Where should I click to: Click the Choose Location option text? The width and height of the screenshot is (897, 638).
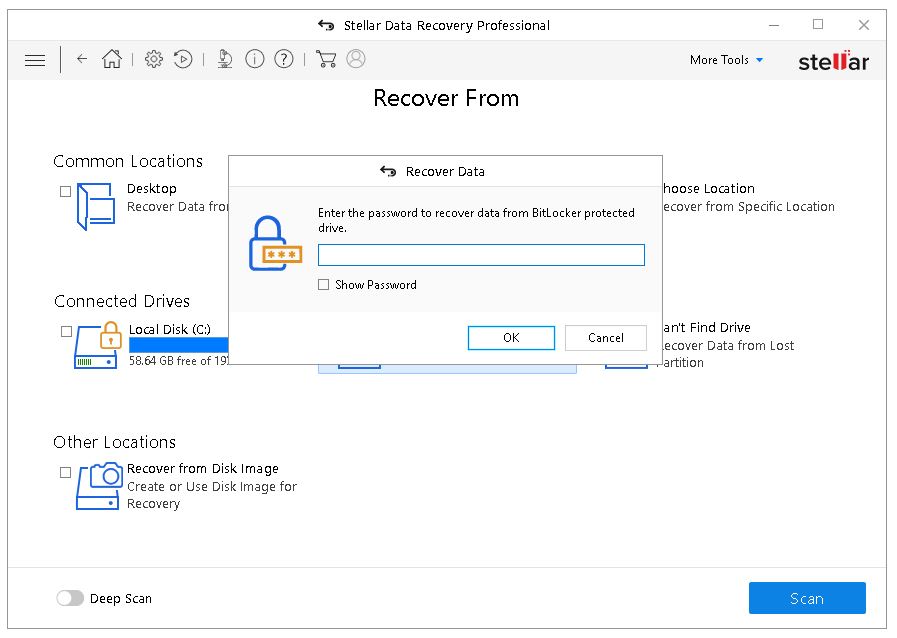click(x=709, y=188)
